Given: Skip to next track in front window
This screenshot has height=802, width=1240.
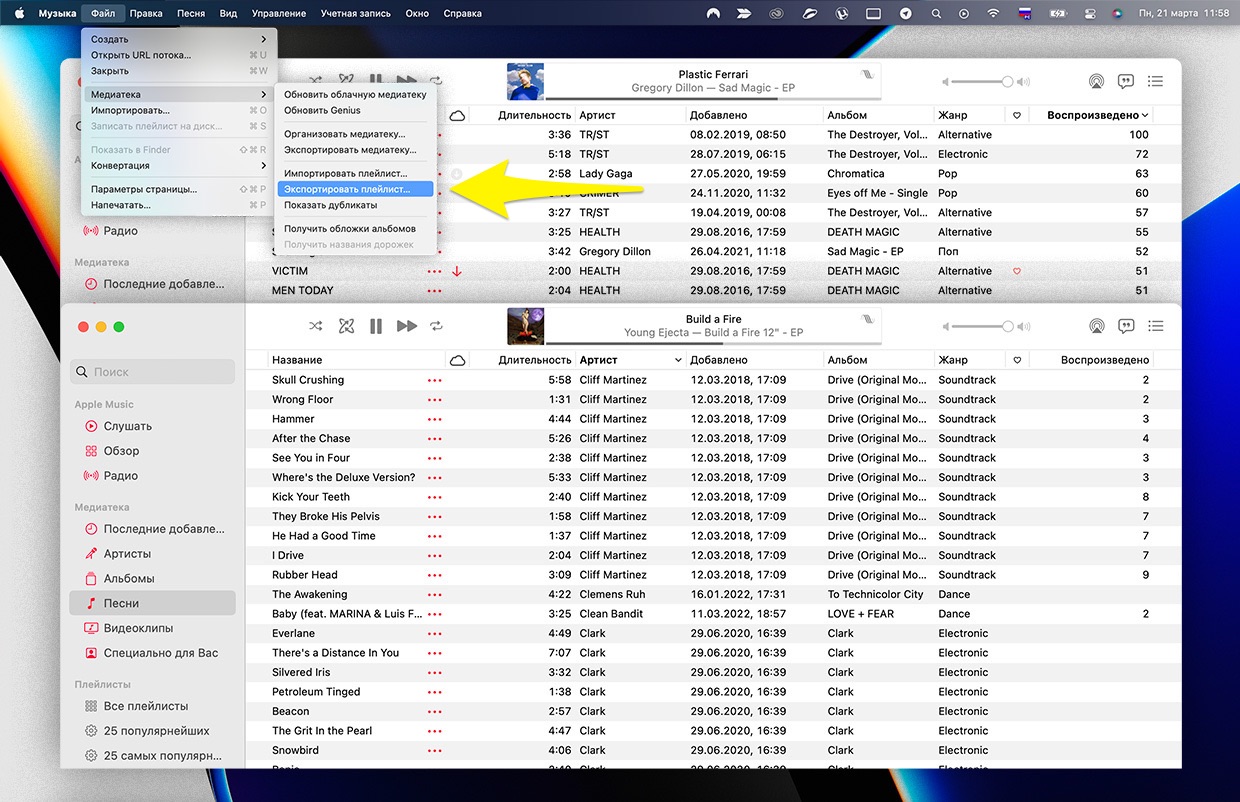Looking at the screenshot, I should 406,326.
